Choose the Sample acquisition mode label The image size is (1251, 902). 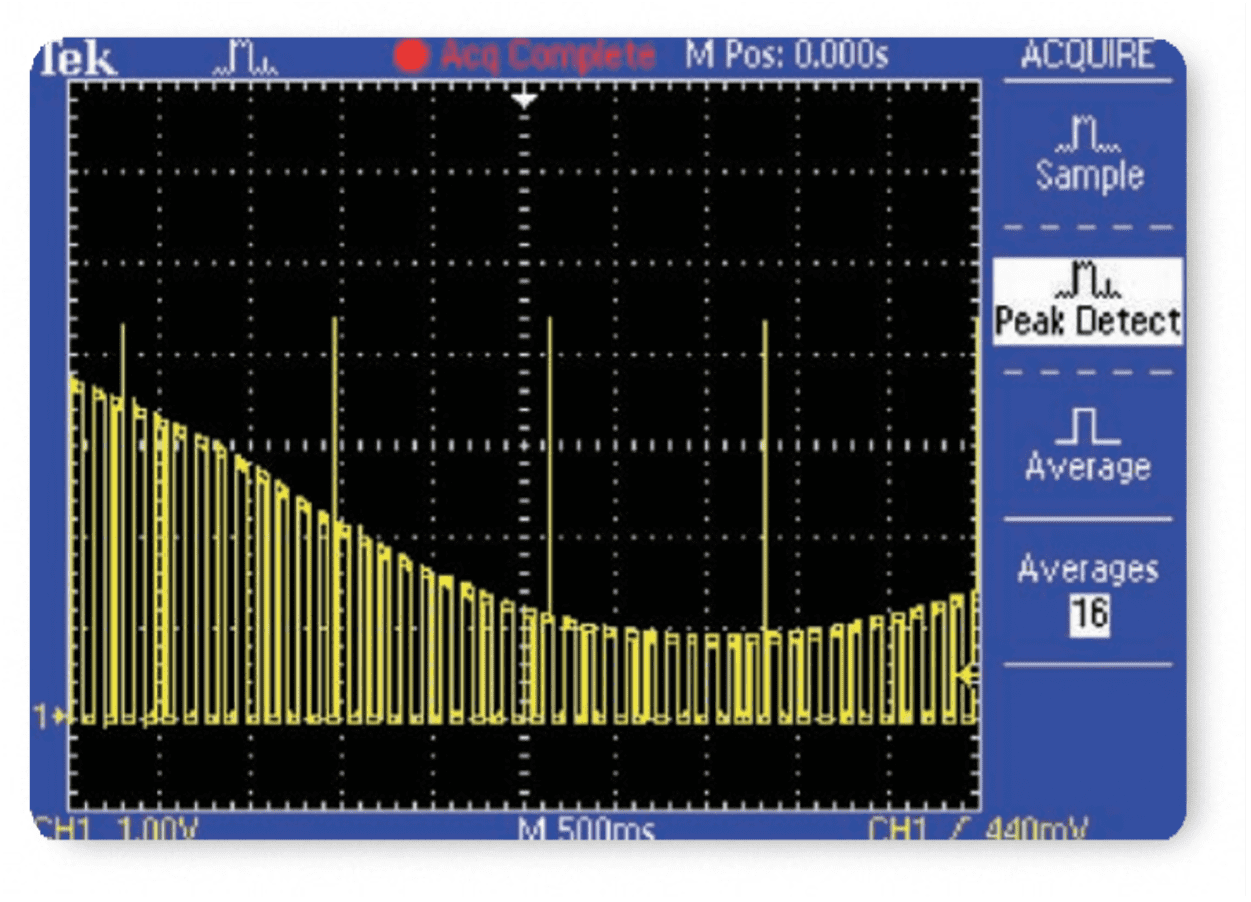click(1088, 176)
